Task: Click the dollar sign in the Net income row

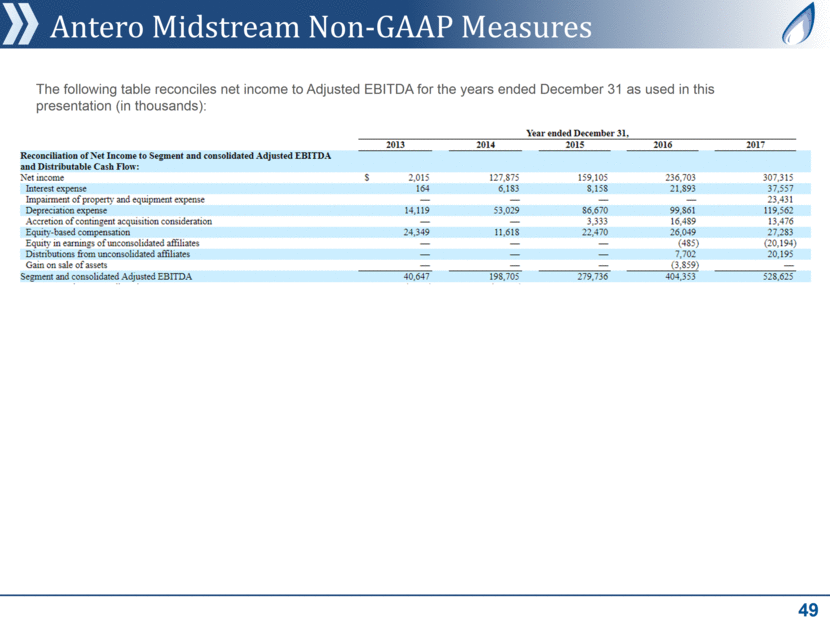Action: pos(366,178)
